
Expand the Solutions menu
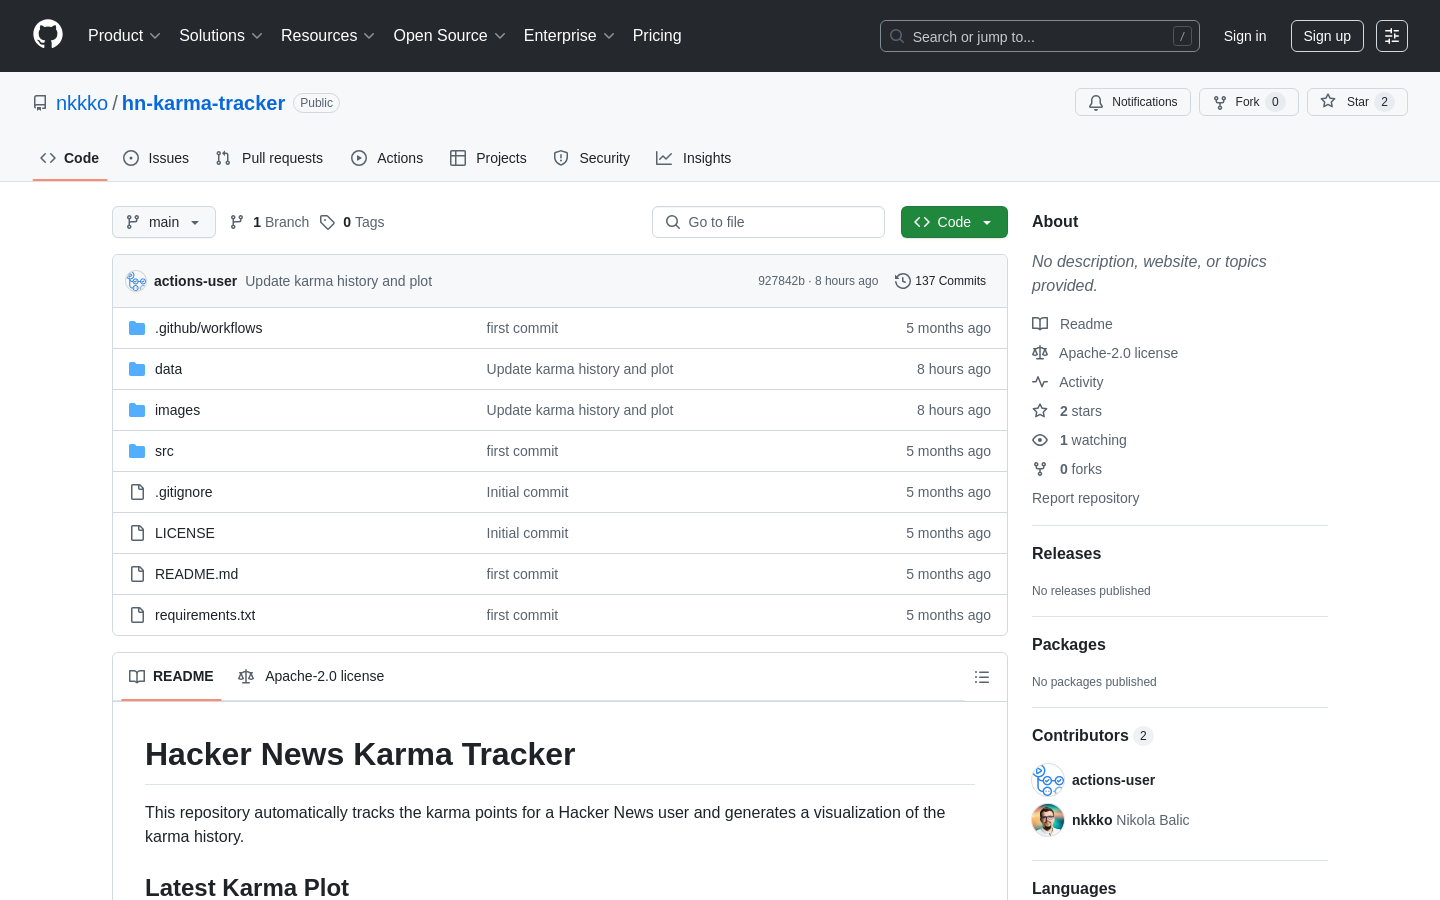[221, 36]
